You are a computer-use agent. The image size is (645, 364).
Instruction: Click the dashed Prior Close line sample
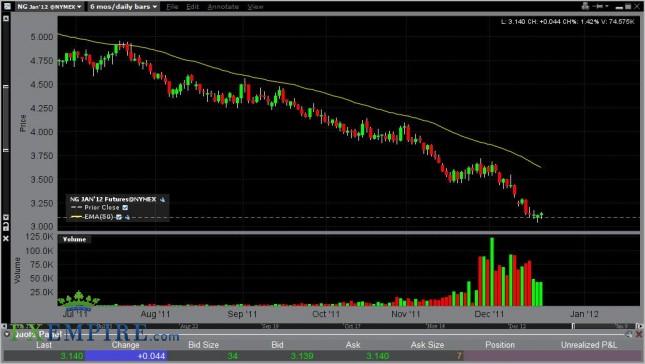click(77, 208)
